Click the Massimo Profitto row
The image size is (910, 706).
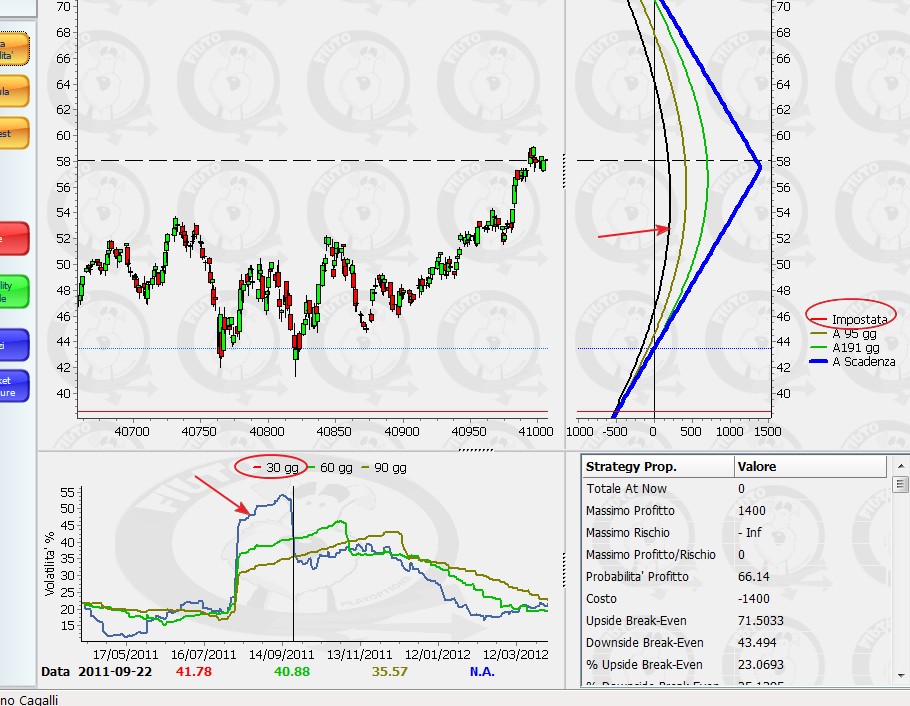pos(735,510)
